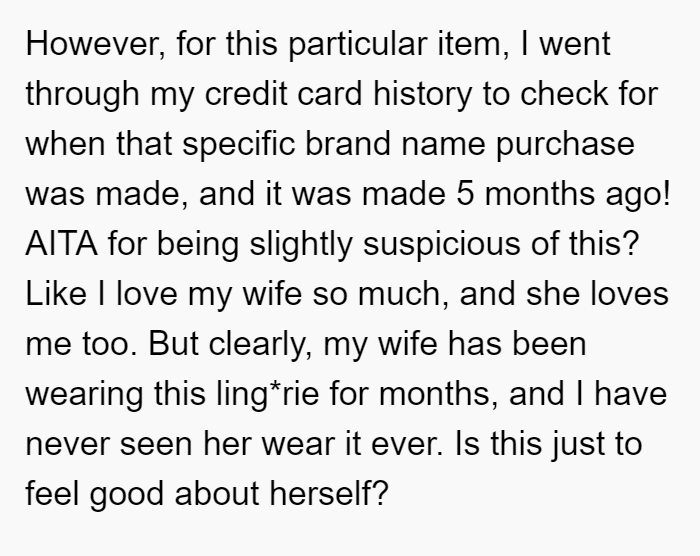Click the word "suspicious" in the text

pyautogui.click(x=442, y=245)
